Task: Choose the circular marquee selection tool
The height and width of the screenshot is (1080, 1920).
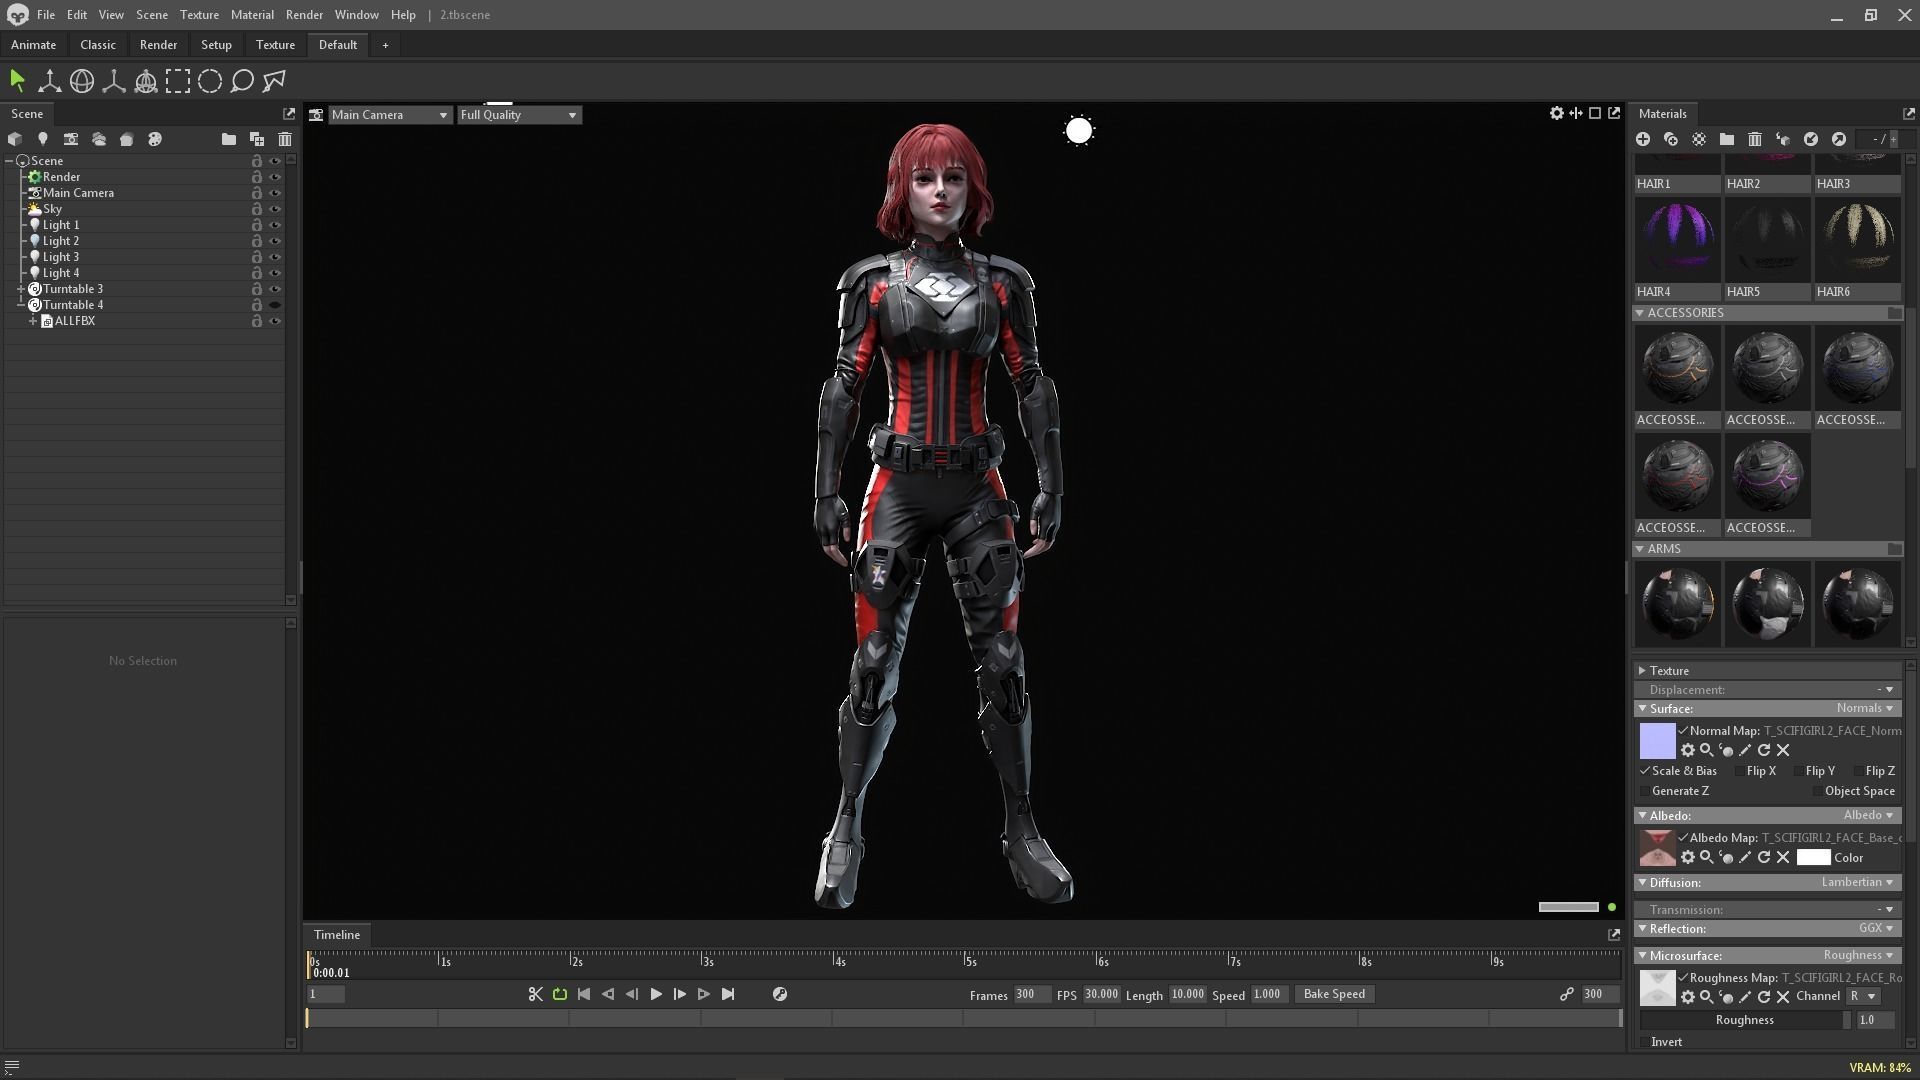Action: 209,81
